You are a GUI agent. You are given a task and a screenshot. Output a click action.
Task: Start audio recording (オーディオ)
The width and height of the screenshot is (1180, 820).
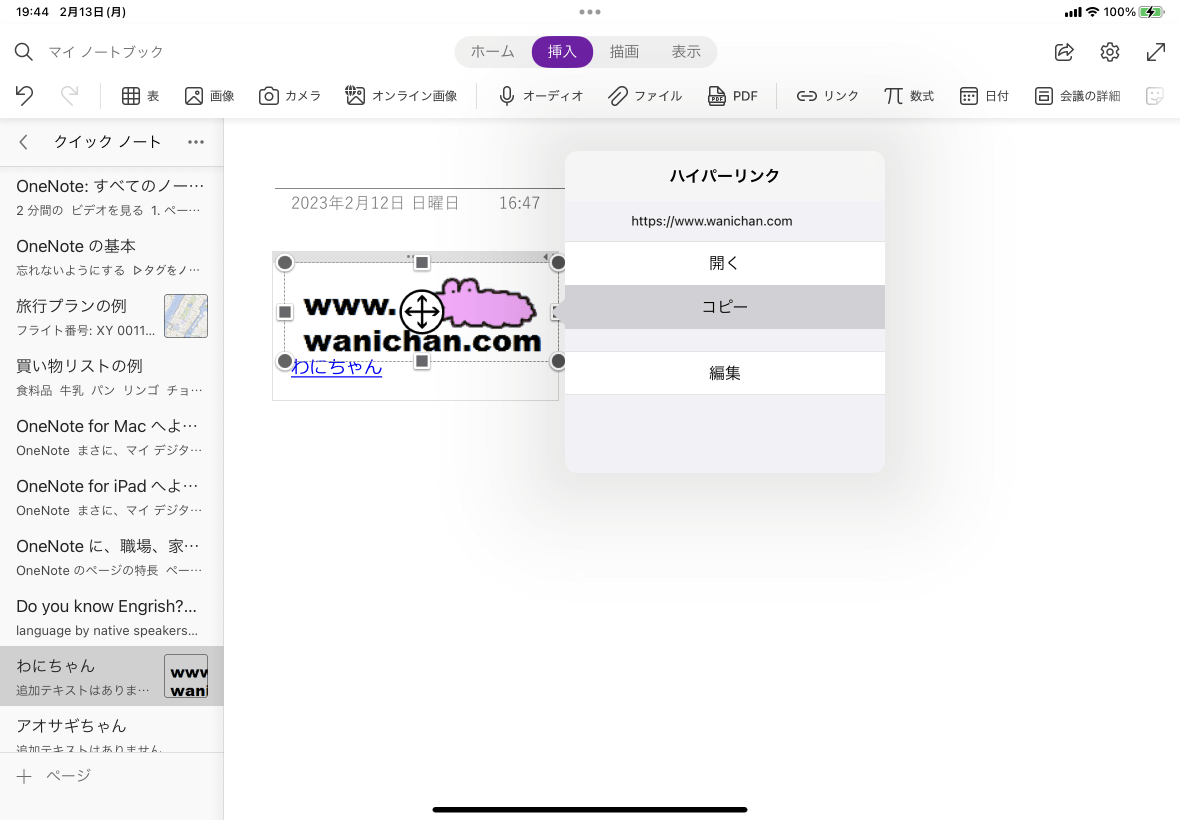click(x=540, y=96)
